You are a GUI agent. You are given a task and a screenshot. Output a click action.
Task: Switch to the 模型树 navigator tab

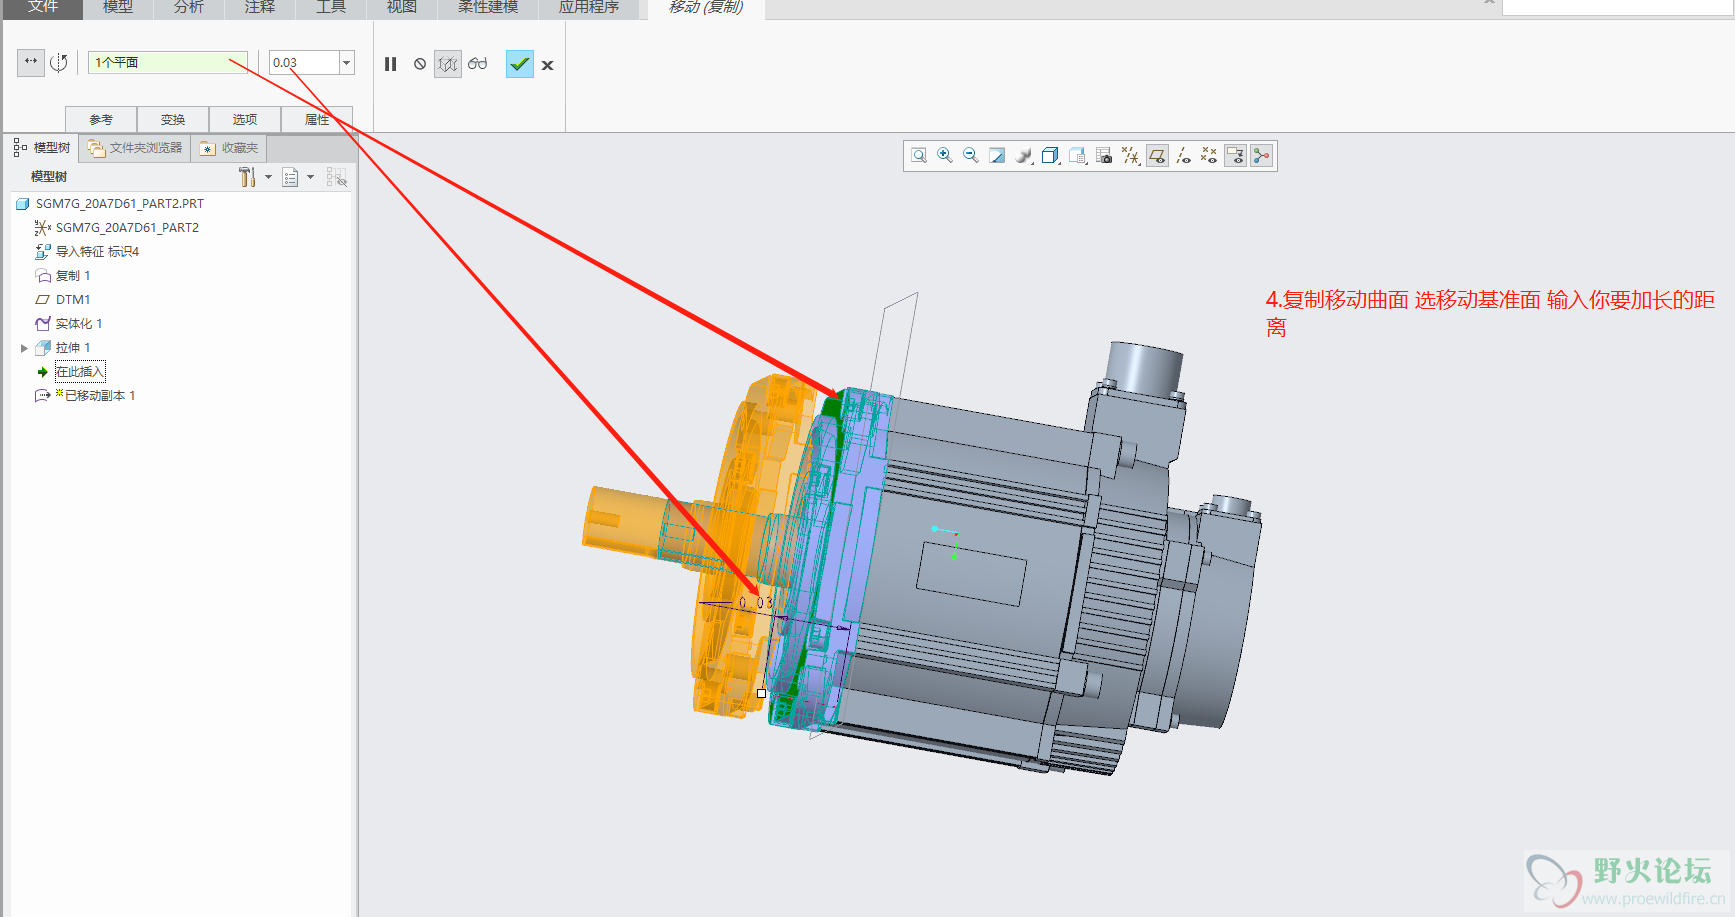42,148
